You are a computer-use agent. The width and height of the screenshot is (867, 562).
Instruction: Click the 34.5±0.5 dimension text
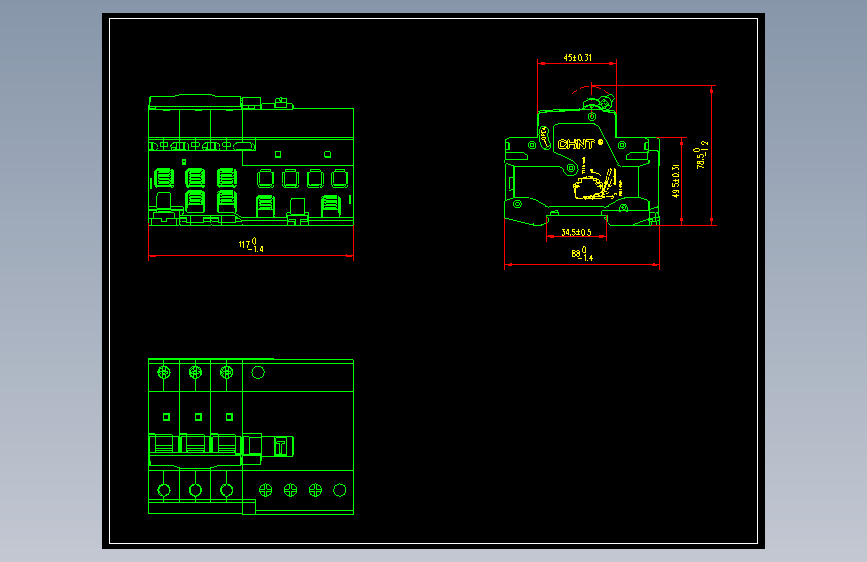(x=576, y=232)
